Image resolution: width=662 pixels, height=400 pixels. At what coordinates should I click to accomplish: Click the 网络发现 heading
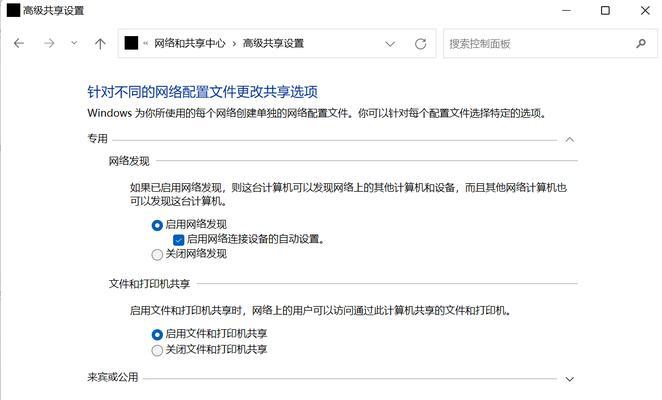129,161
